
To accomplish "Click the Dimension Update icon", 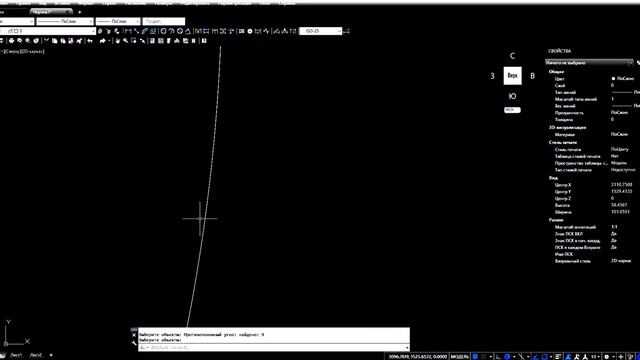I will [x=293, y=31].
